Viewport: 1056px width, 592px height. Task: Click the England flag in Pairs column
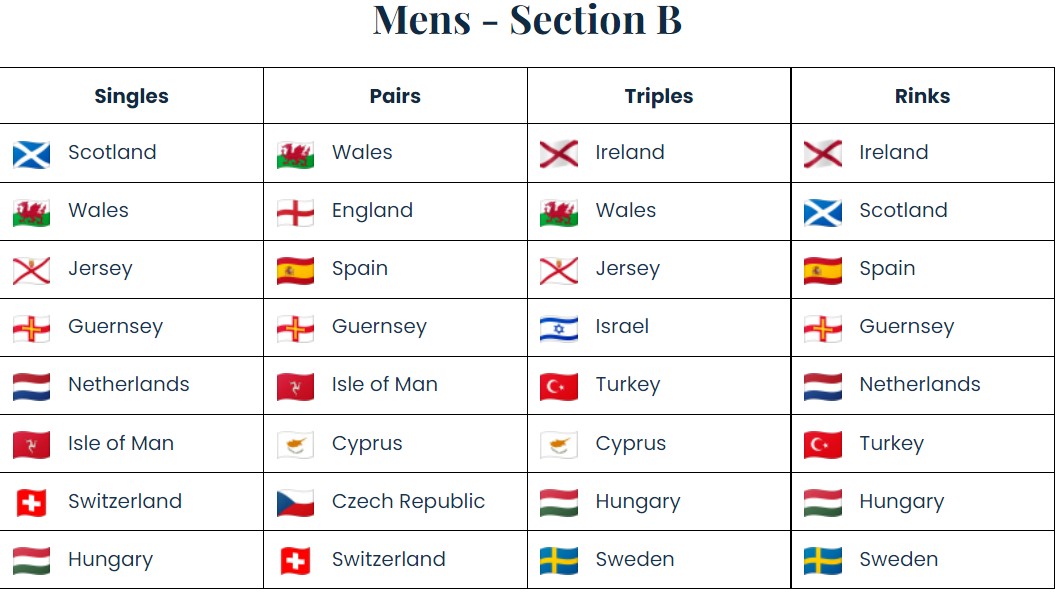[x=296, y=213]
